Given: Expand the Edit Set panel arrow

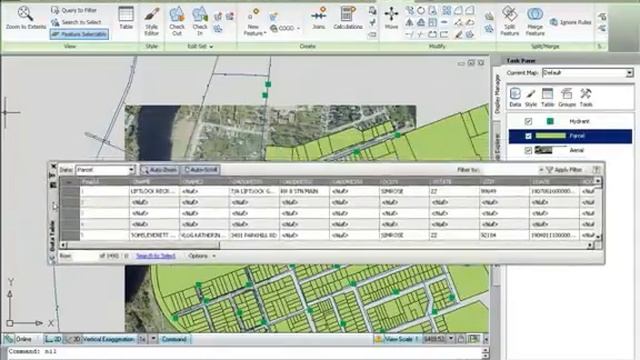Looking at the screenshot, I should [211, 47].
